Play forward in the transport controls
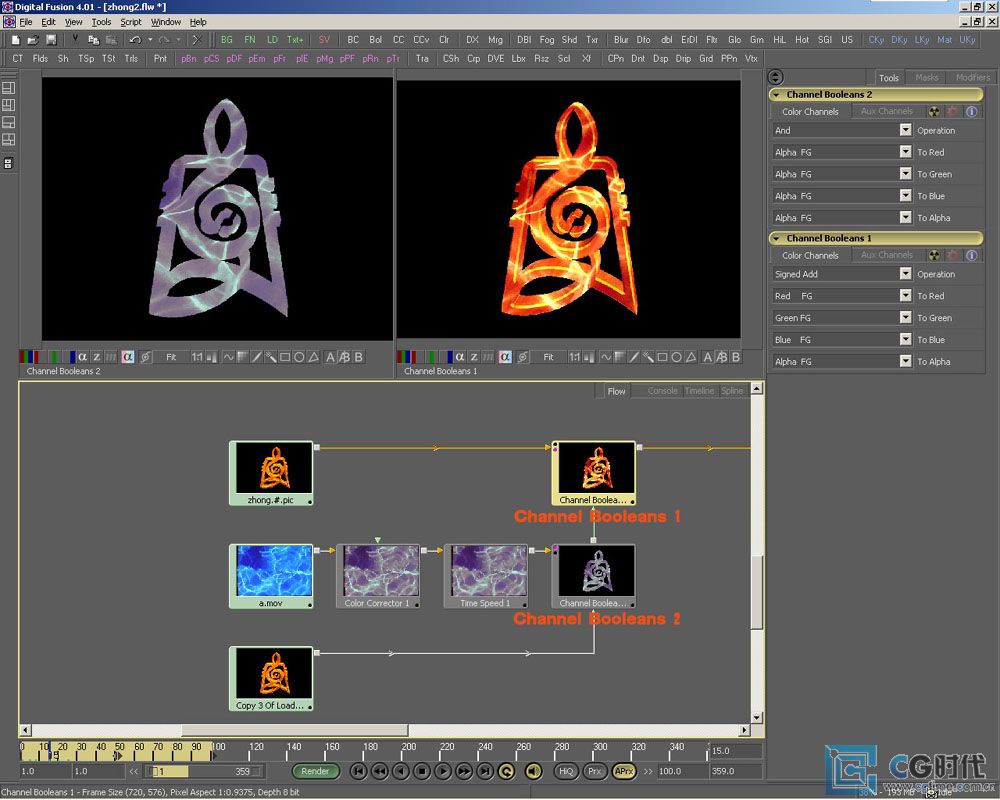The image size is (1000, 800). pyautogui.click(x=443, y=771)
